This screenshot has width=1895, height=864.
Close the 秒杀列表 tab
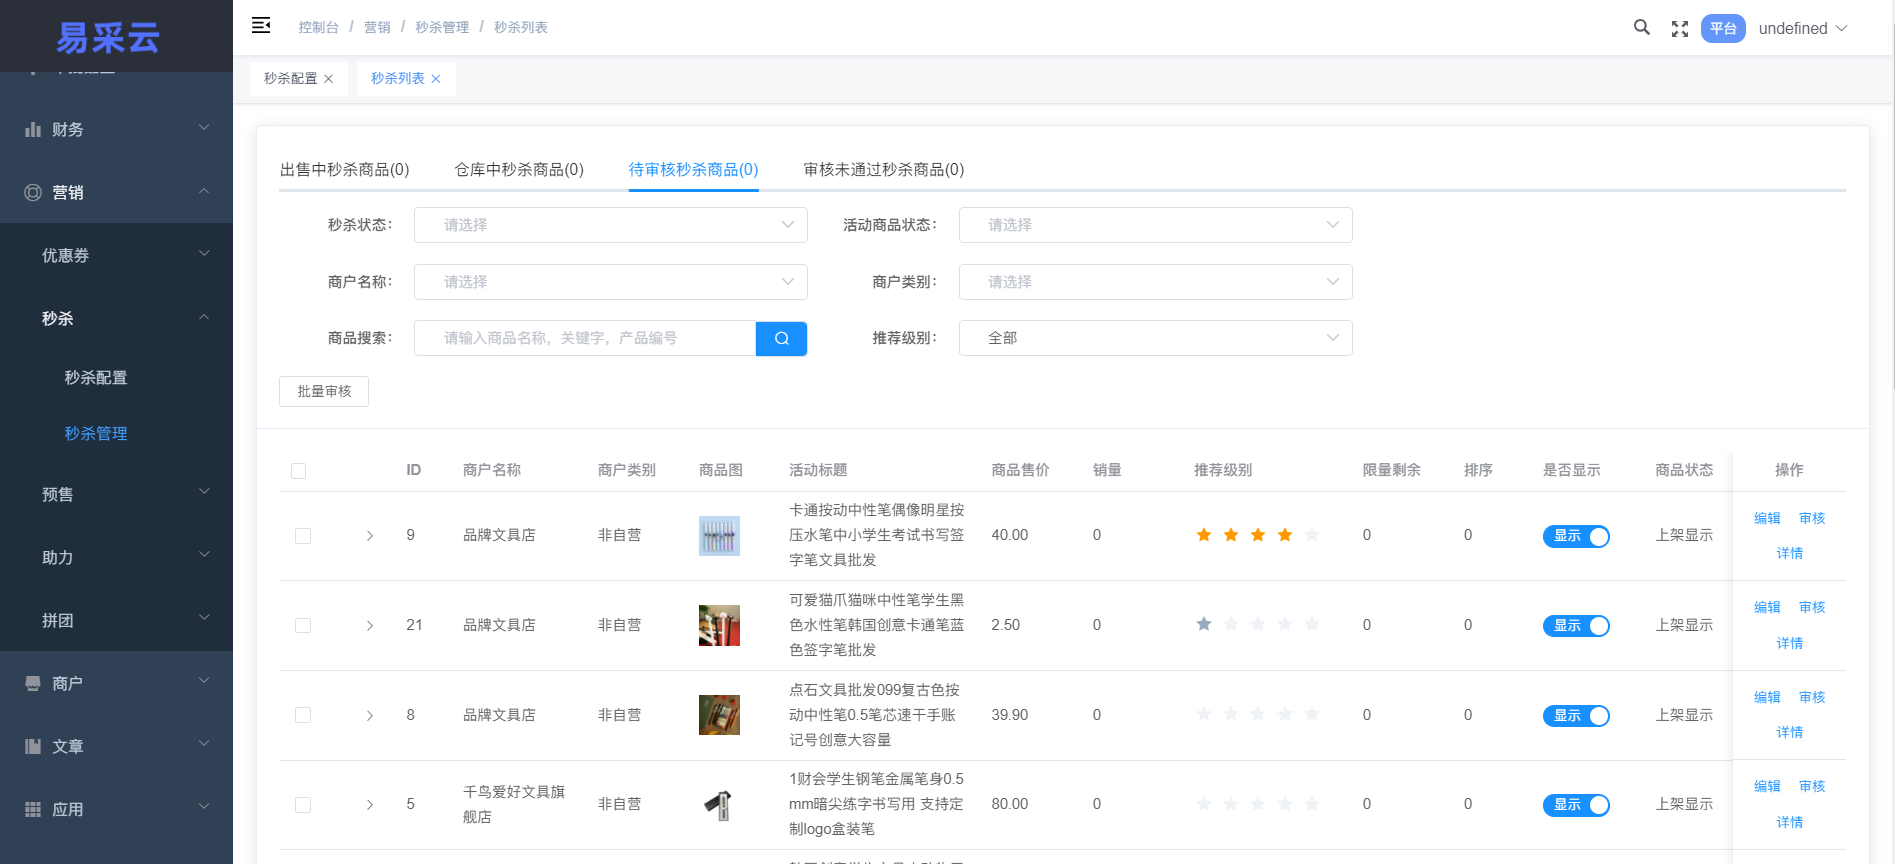[436, 79]
